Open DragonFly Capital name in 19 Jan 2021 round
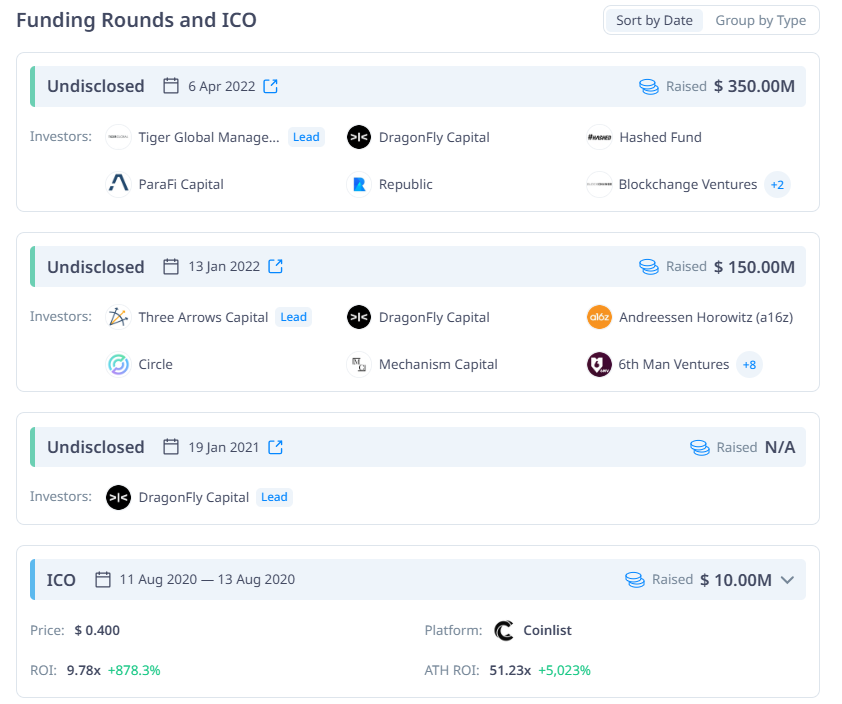The width and height of the screenshot is (842, 704). click(193, 497)
